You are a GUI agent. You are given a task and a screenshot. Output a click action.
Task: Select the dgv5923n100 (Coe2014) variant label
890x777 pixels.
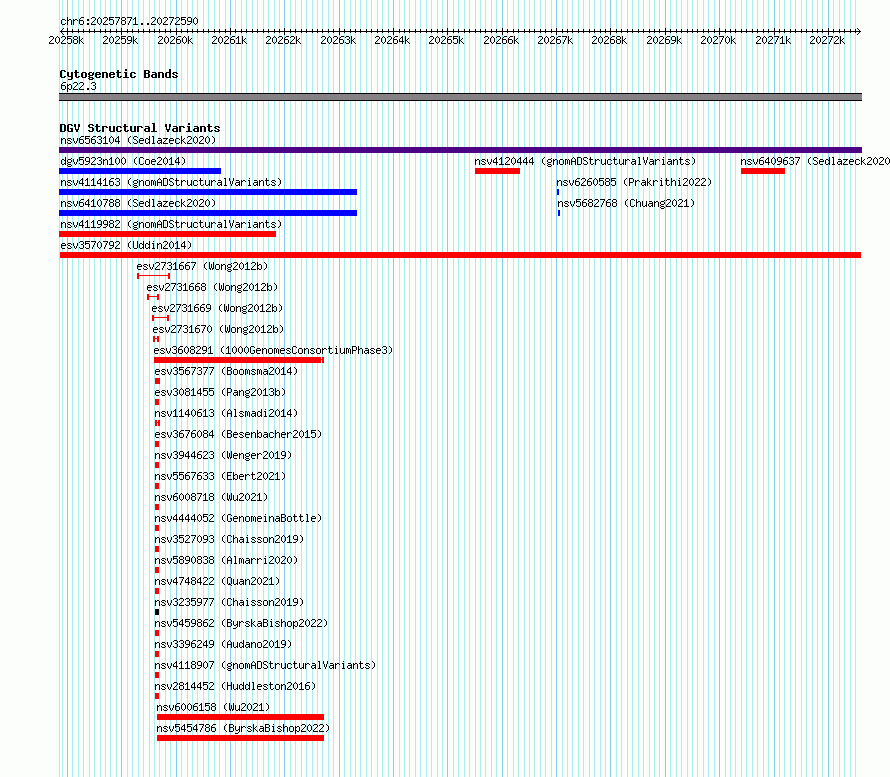point(123,161)
